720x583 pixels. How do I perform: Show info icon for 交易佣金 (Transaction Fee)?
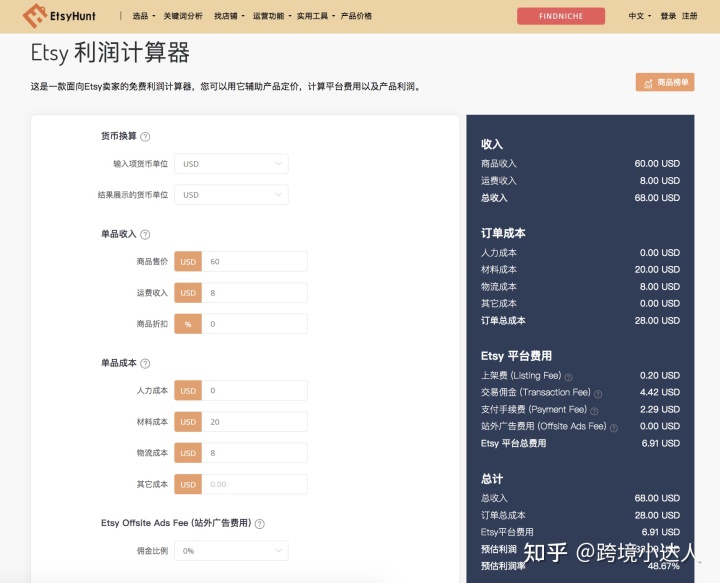pyautogui.click(x=598, y=394)
